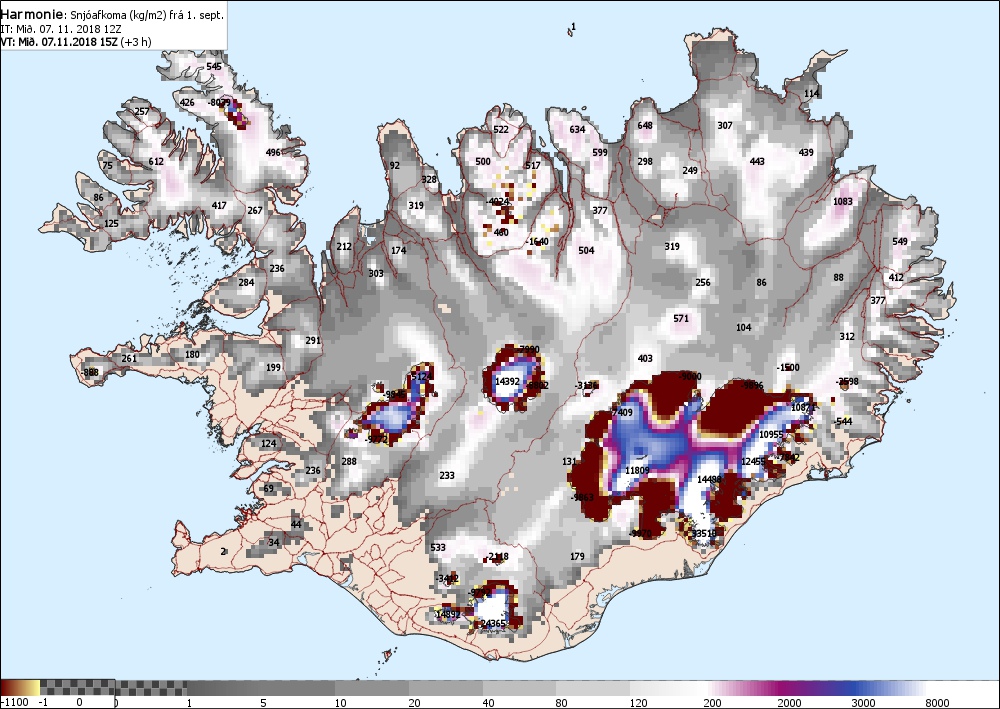Click the 288 value label
Screen dimensions: 1000x709
point(349,461)
